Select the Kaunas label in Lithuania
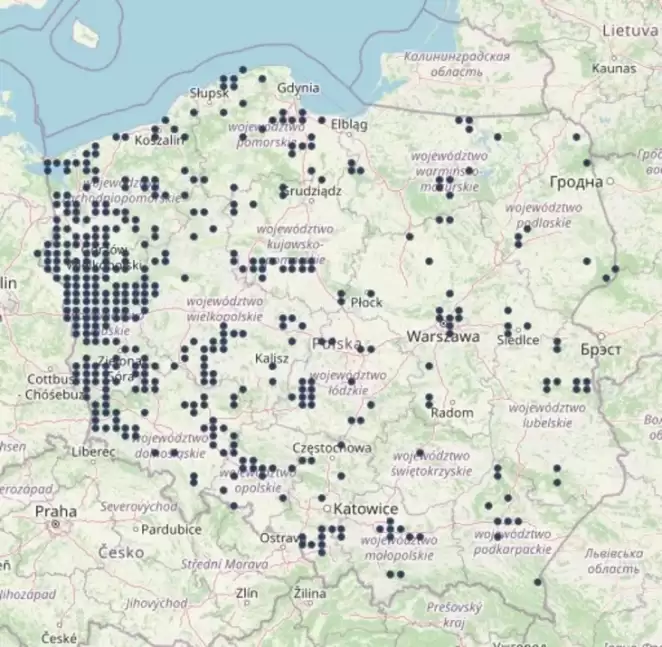The height and width of the screenshot is (647, 662). tap(613, 69)
